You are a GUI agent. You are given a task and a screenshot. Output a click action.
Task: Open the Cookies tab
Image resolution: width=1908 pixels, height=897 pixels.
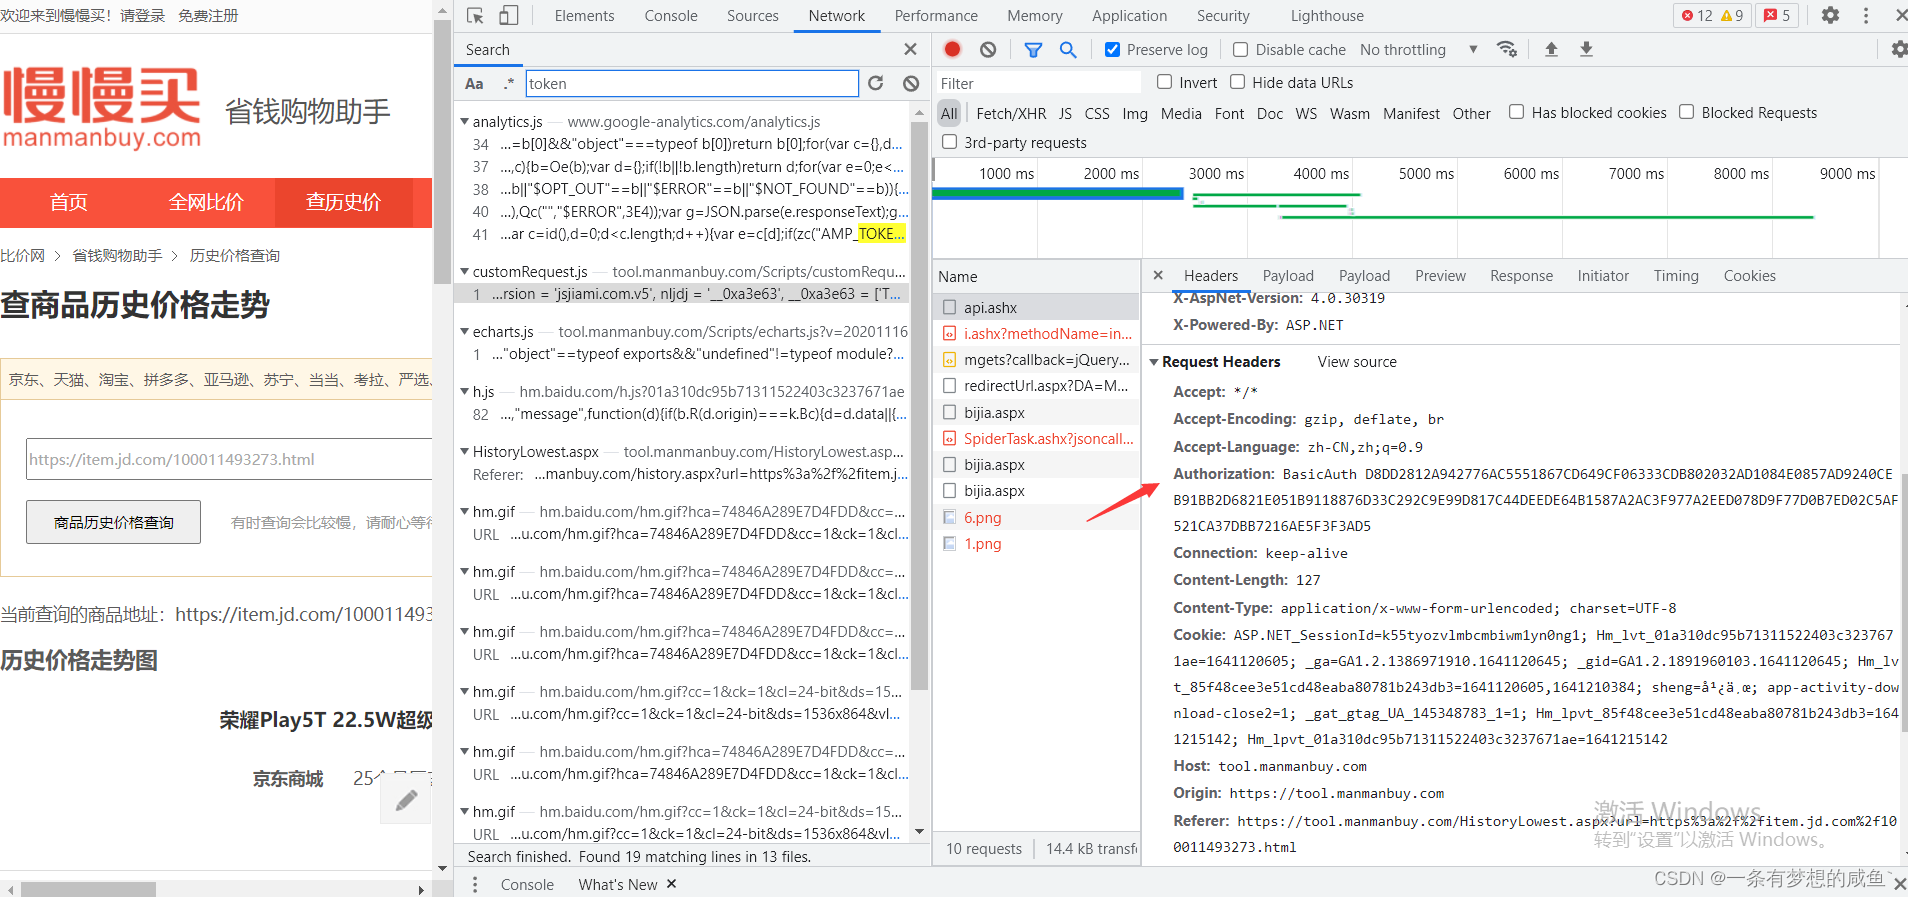click(x=1749, y=276)
